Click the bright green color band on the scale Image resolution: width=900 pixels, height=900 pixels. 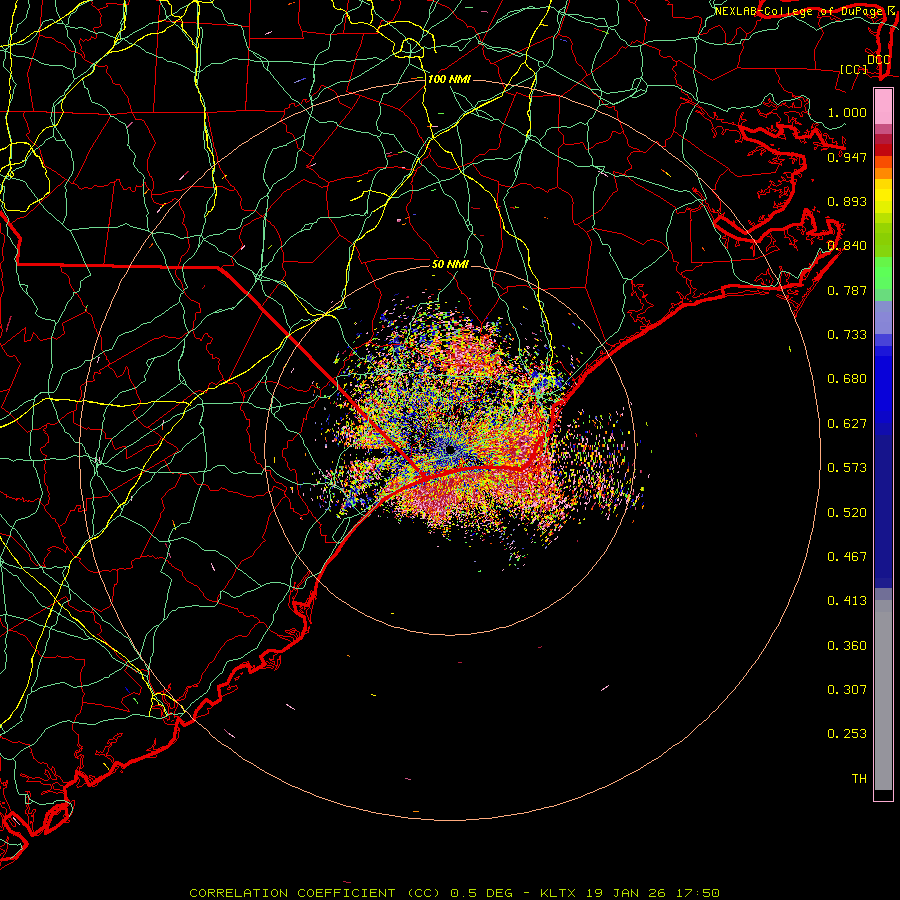(883, 273)
